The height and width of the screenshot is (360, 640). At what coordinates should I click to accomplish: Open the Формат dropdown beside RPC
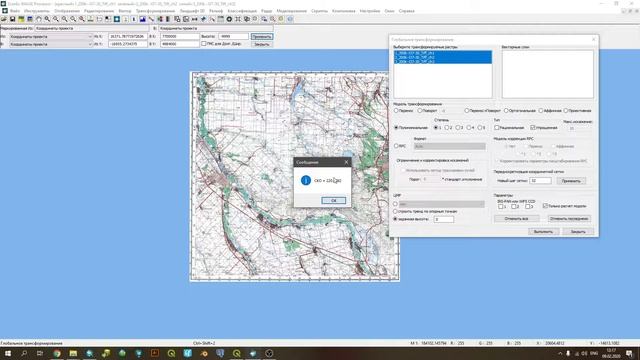[450, 146]
